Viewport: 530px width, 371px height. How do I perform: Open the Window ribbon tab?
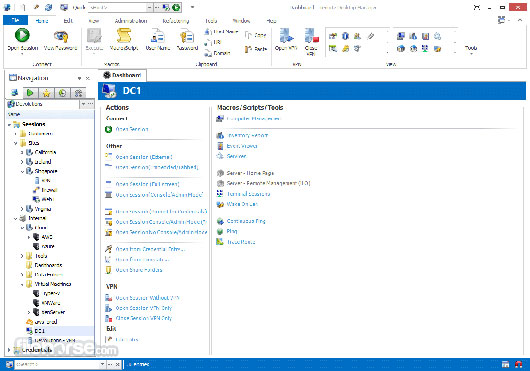[x=241, y=21]
